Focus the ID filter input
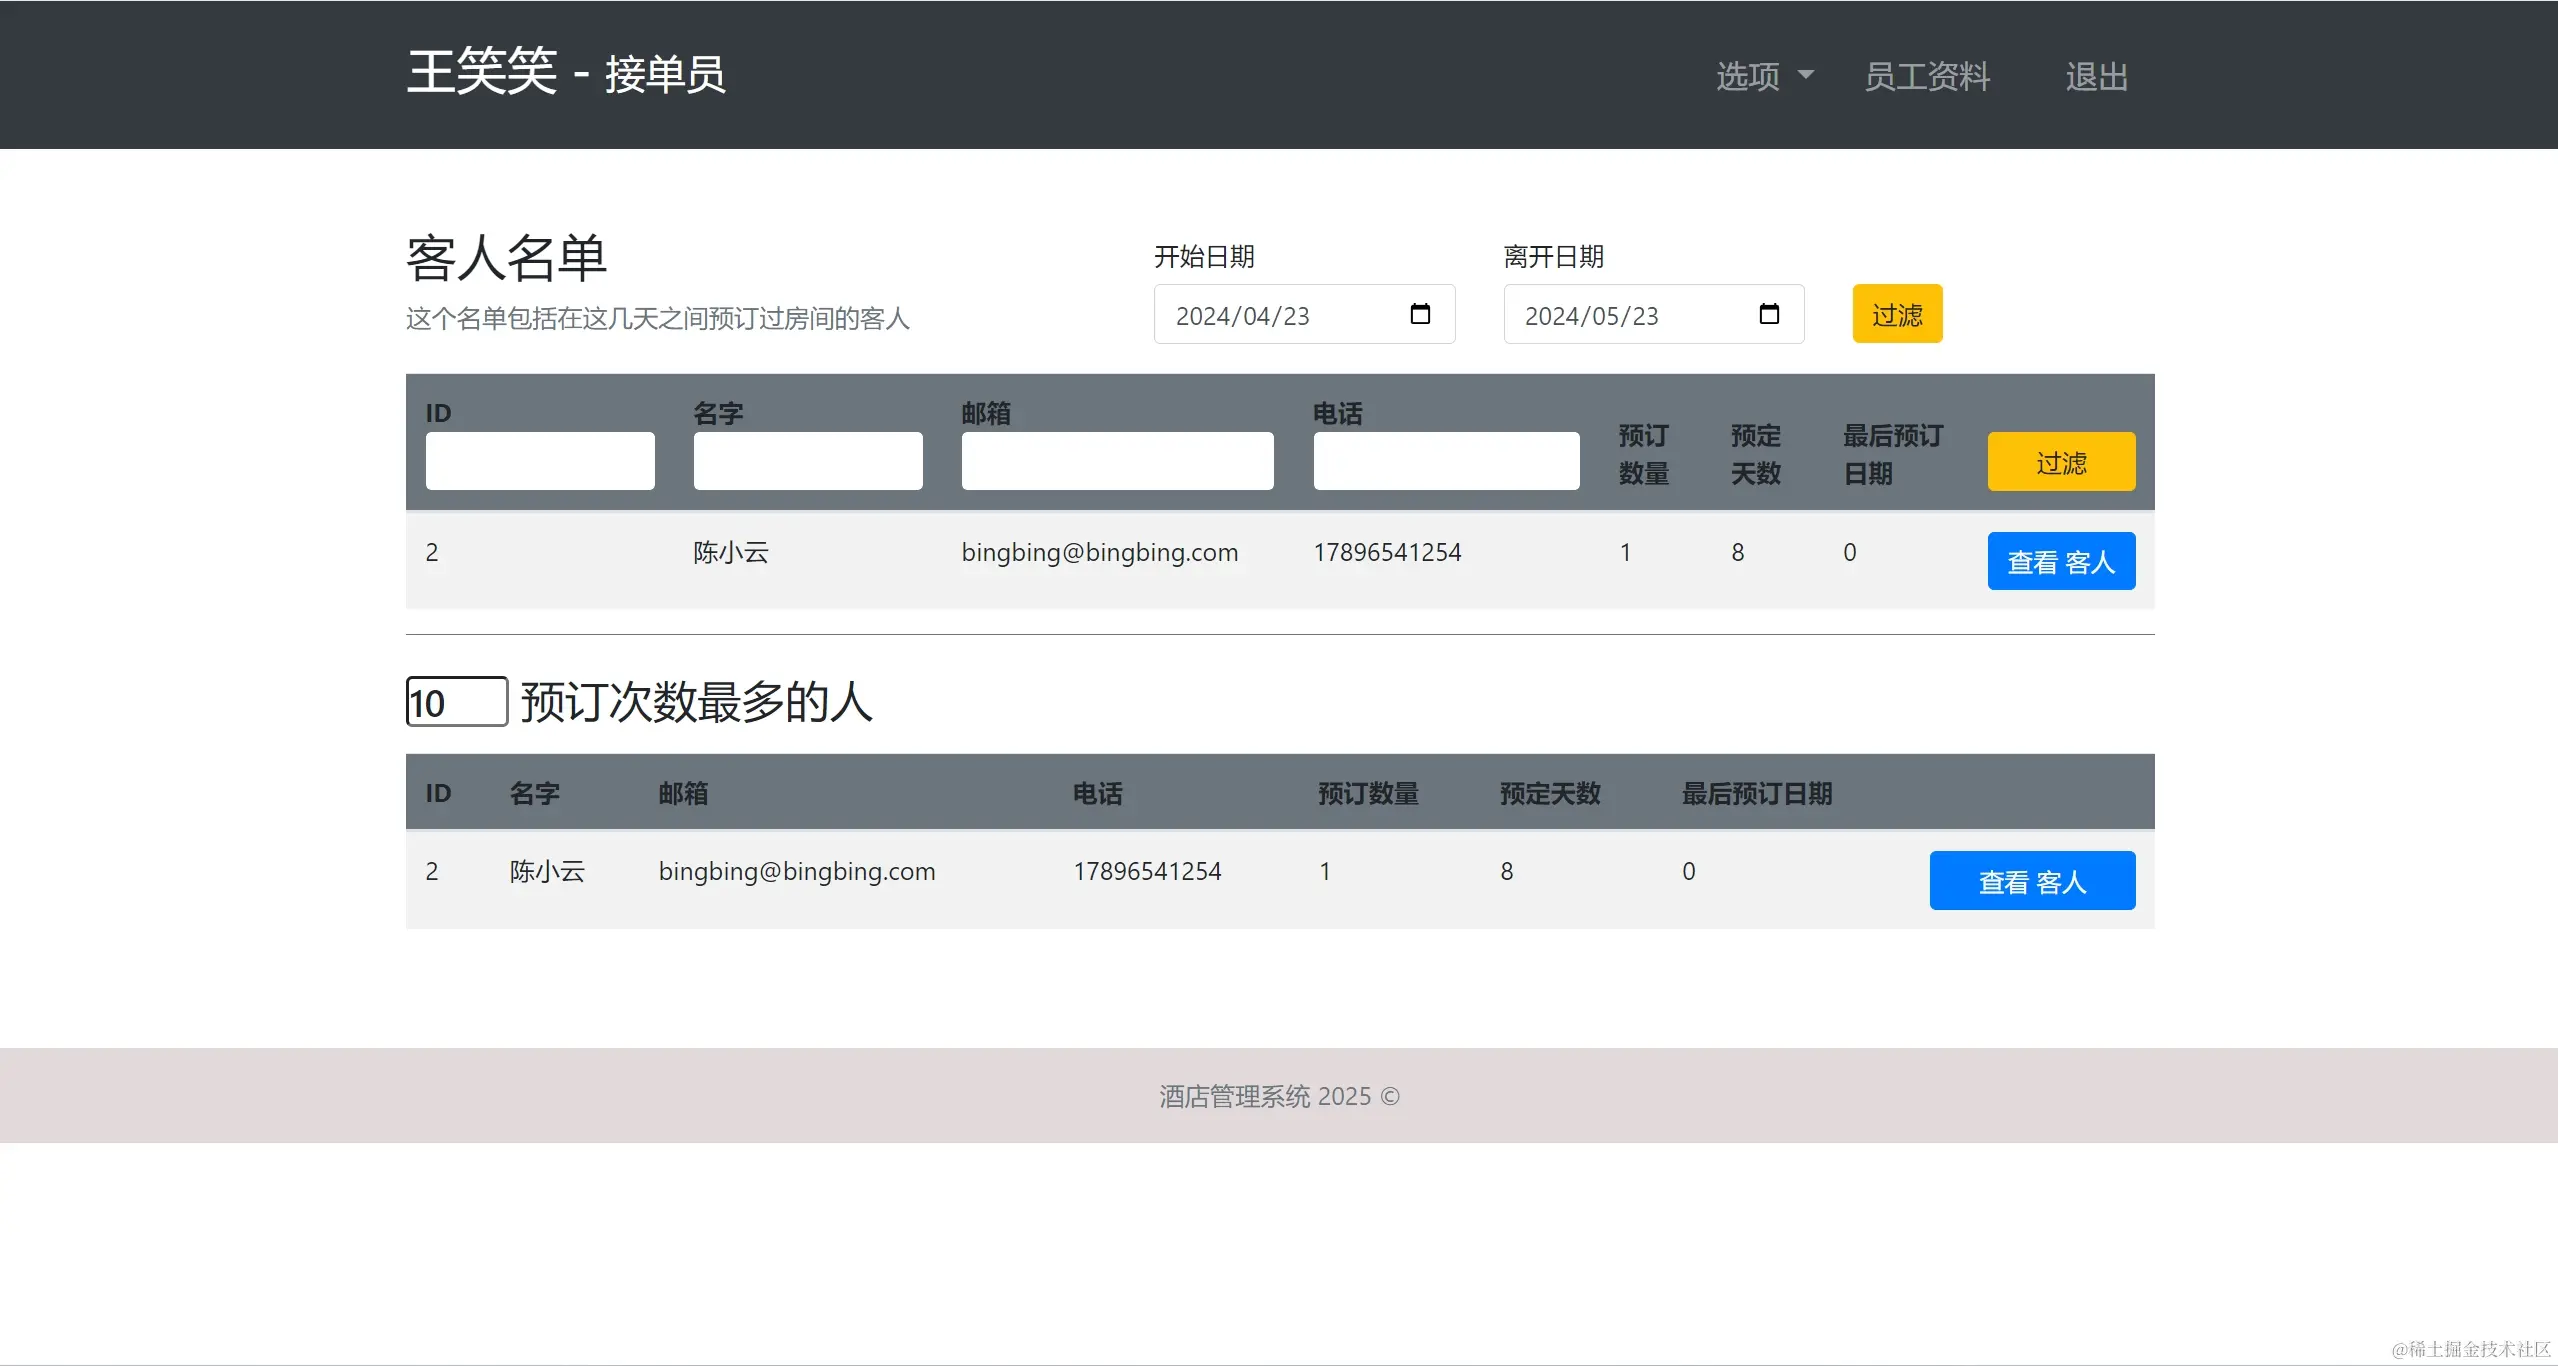Viewport: 2558px width, 1366px height. pyautogui.click(x=539, y=461)
